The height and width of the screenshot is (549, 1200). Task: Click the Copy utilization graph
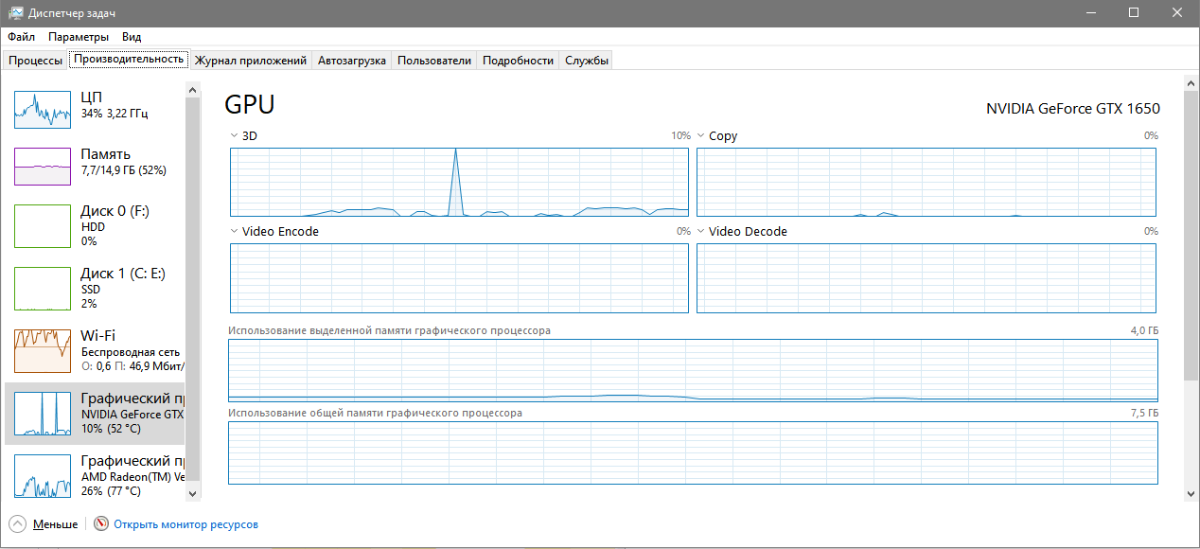[x=926, y=182]
